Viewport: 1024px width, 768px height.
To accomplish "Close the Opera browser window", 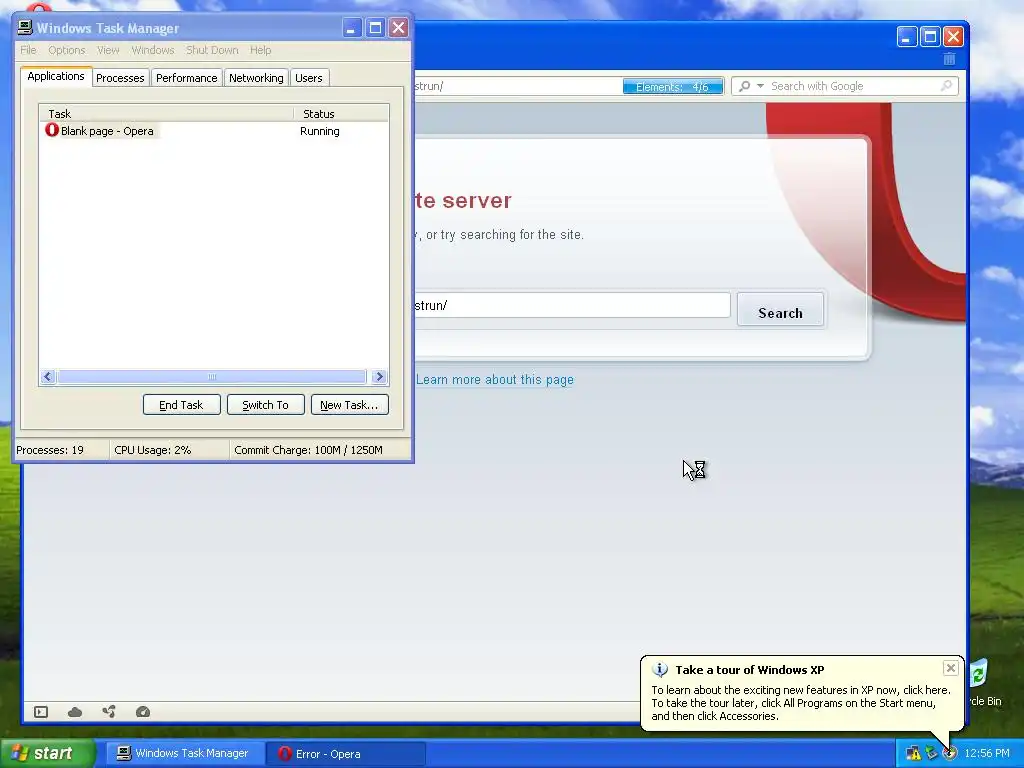I will 953,37.
